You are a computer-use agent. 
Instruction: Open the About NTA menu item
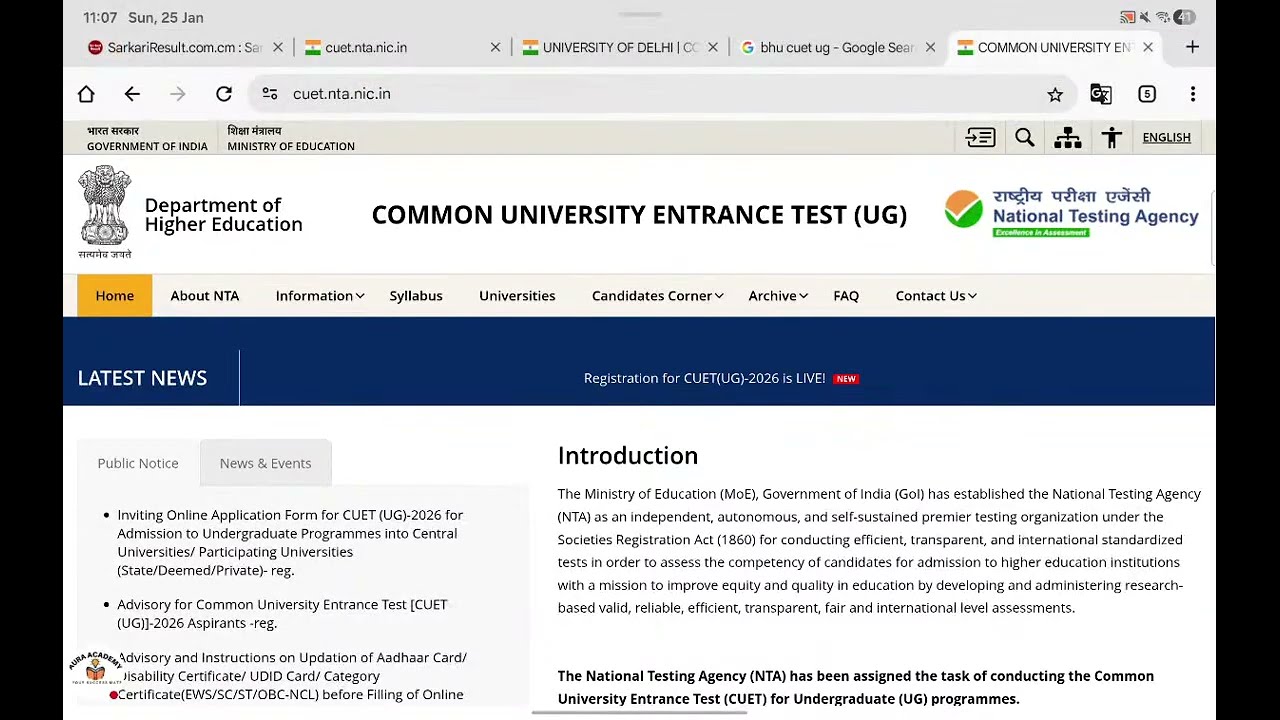205,296
